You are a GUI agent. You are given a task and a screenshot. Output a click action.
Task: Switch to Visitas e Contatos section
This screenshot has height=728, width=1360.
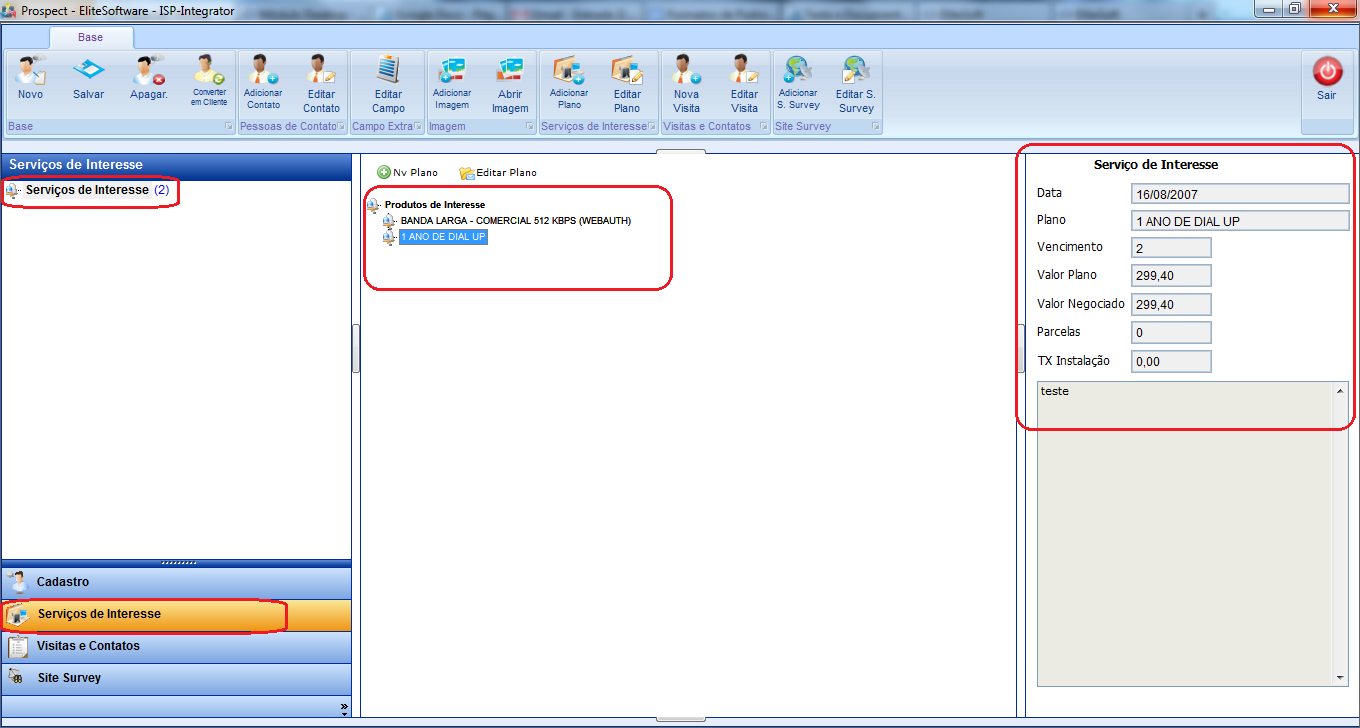(88, 646)
